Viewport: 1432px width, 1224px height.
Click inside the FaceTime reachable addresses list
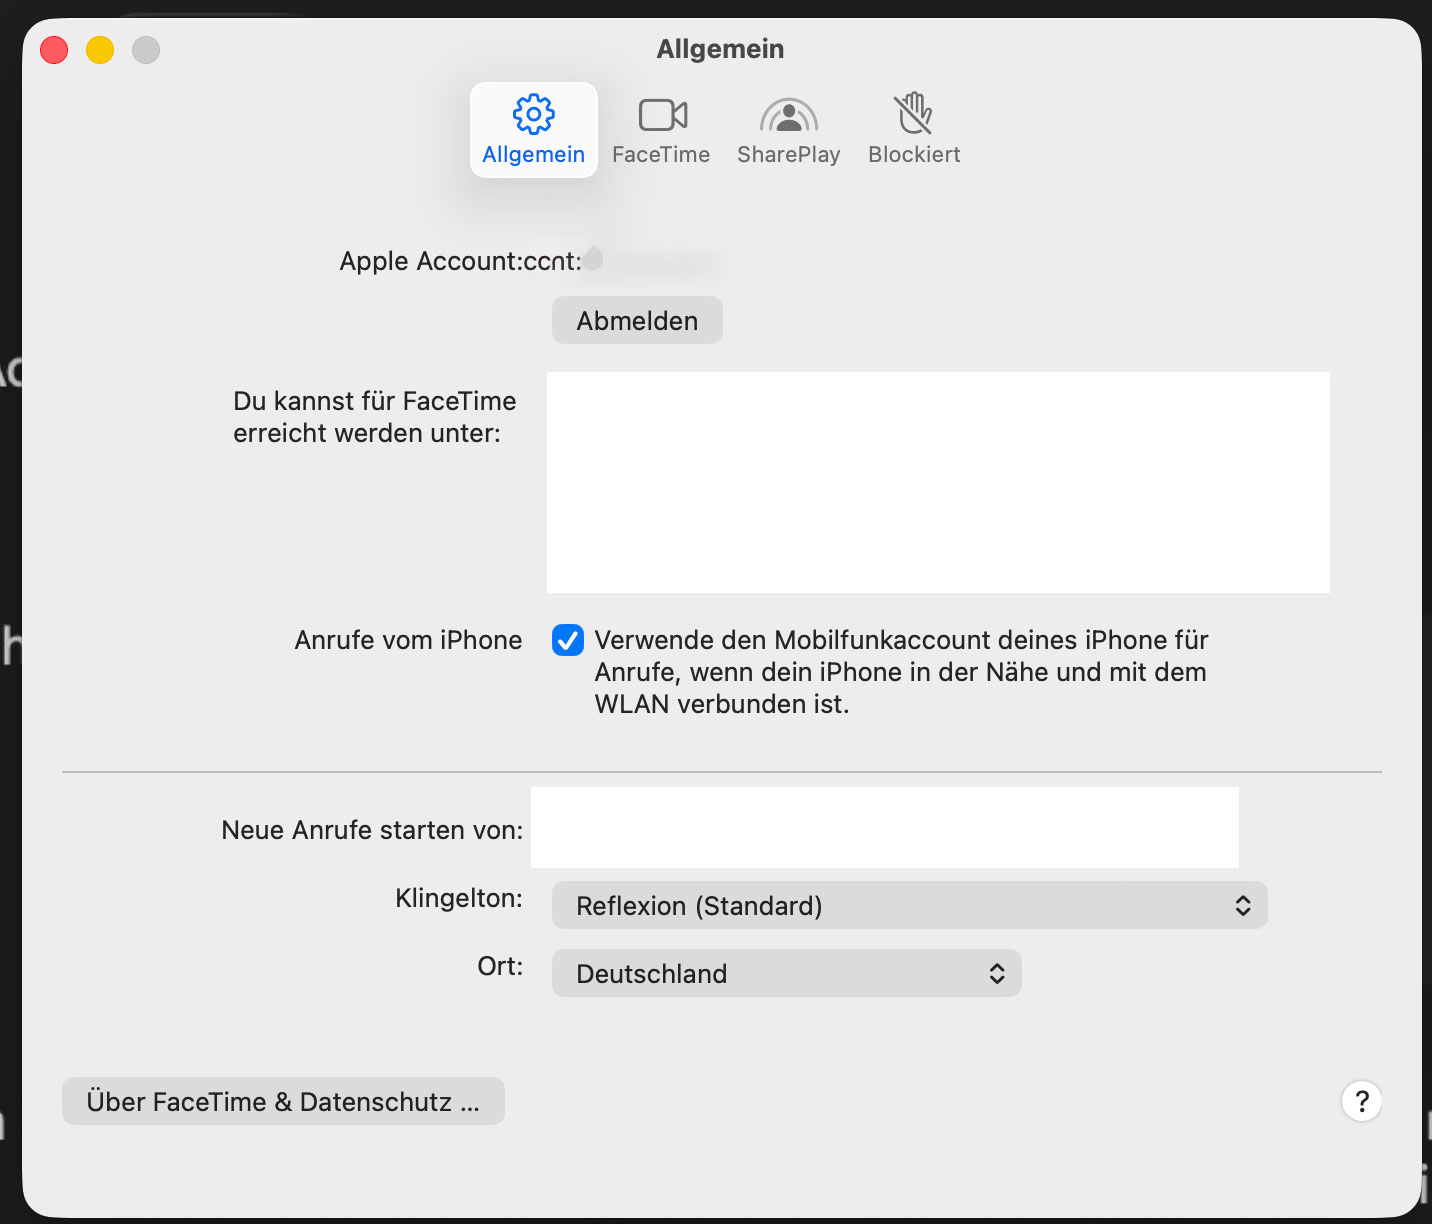coord(937,482)
